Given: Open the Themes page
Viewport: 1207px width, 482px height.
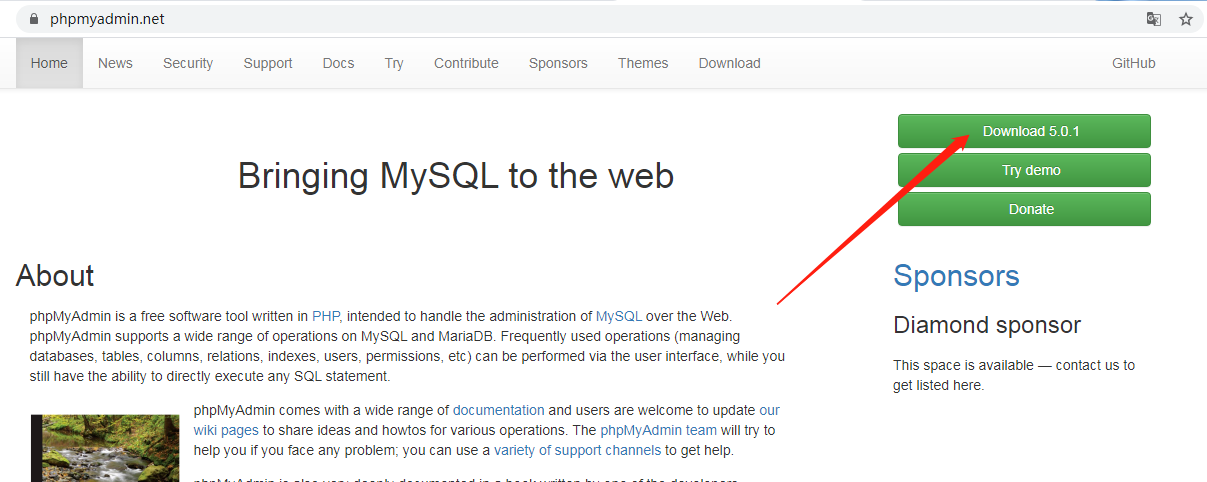Looking at the screenshot, I should (643, 63).
